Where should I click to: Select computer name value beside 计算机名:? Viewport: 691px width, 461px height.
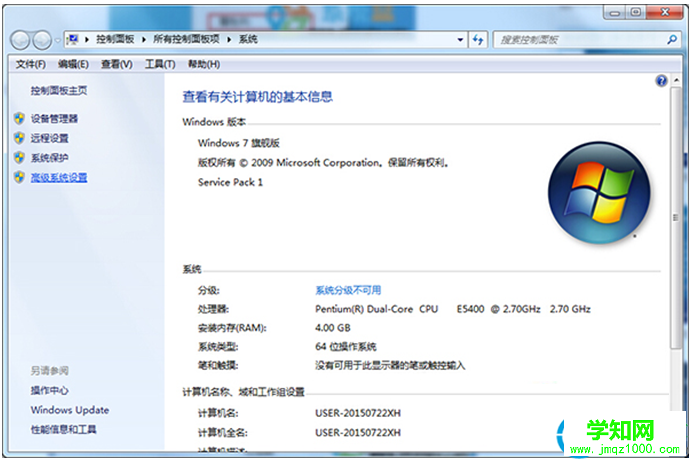358,413
